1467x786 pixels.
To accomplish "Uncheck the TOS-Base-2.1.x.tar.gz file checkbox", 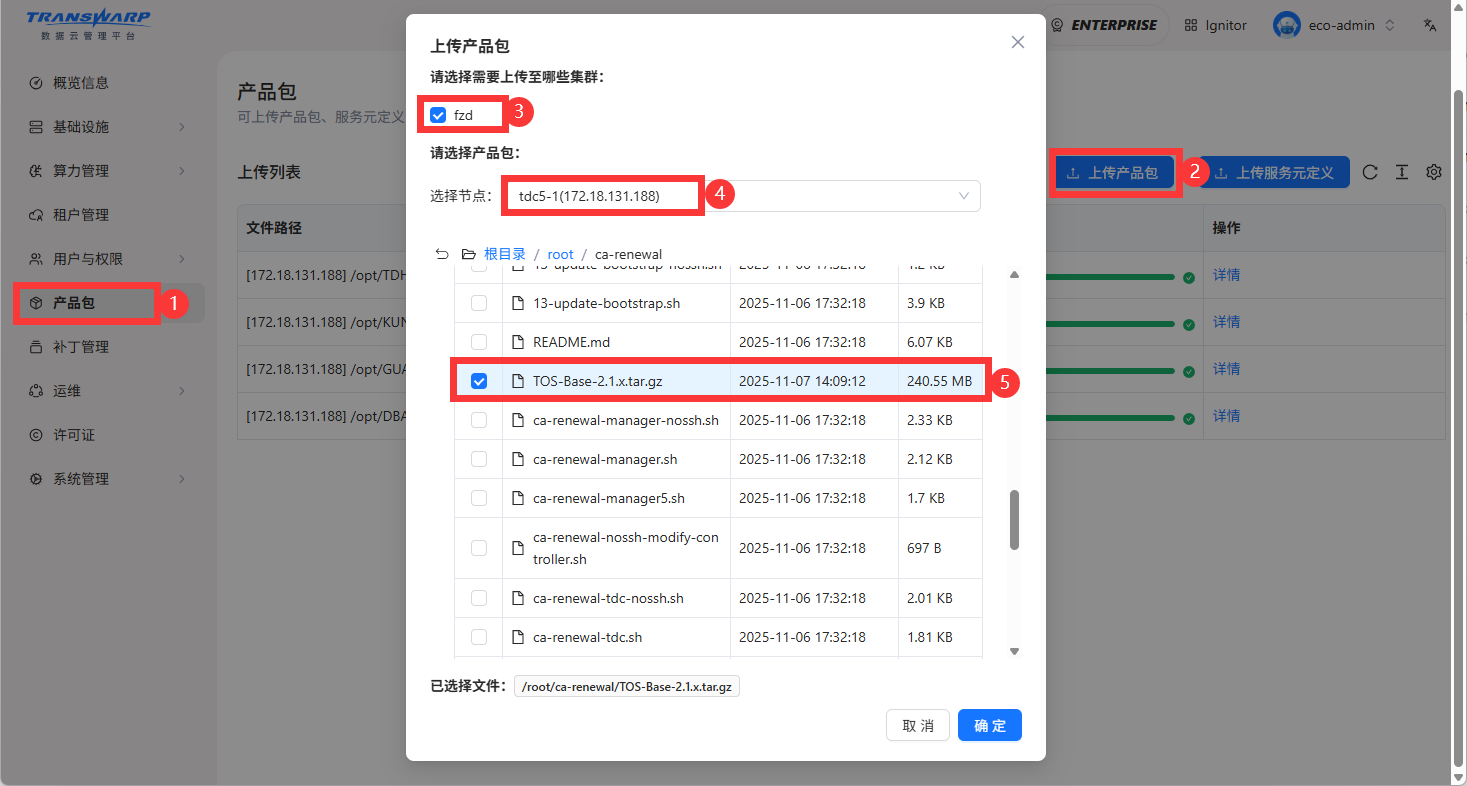I will (x=479, y=381).
